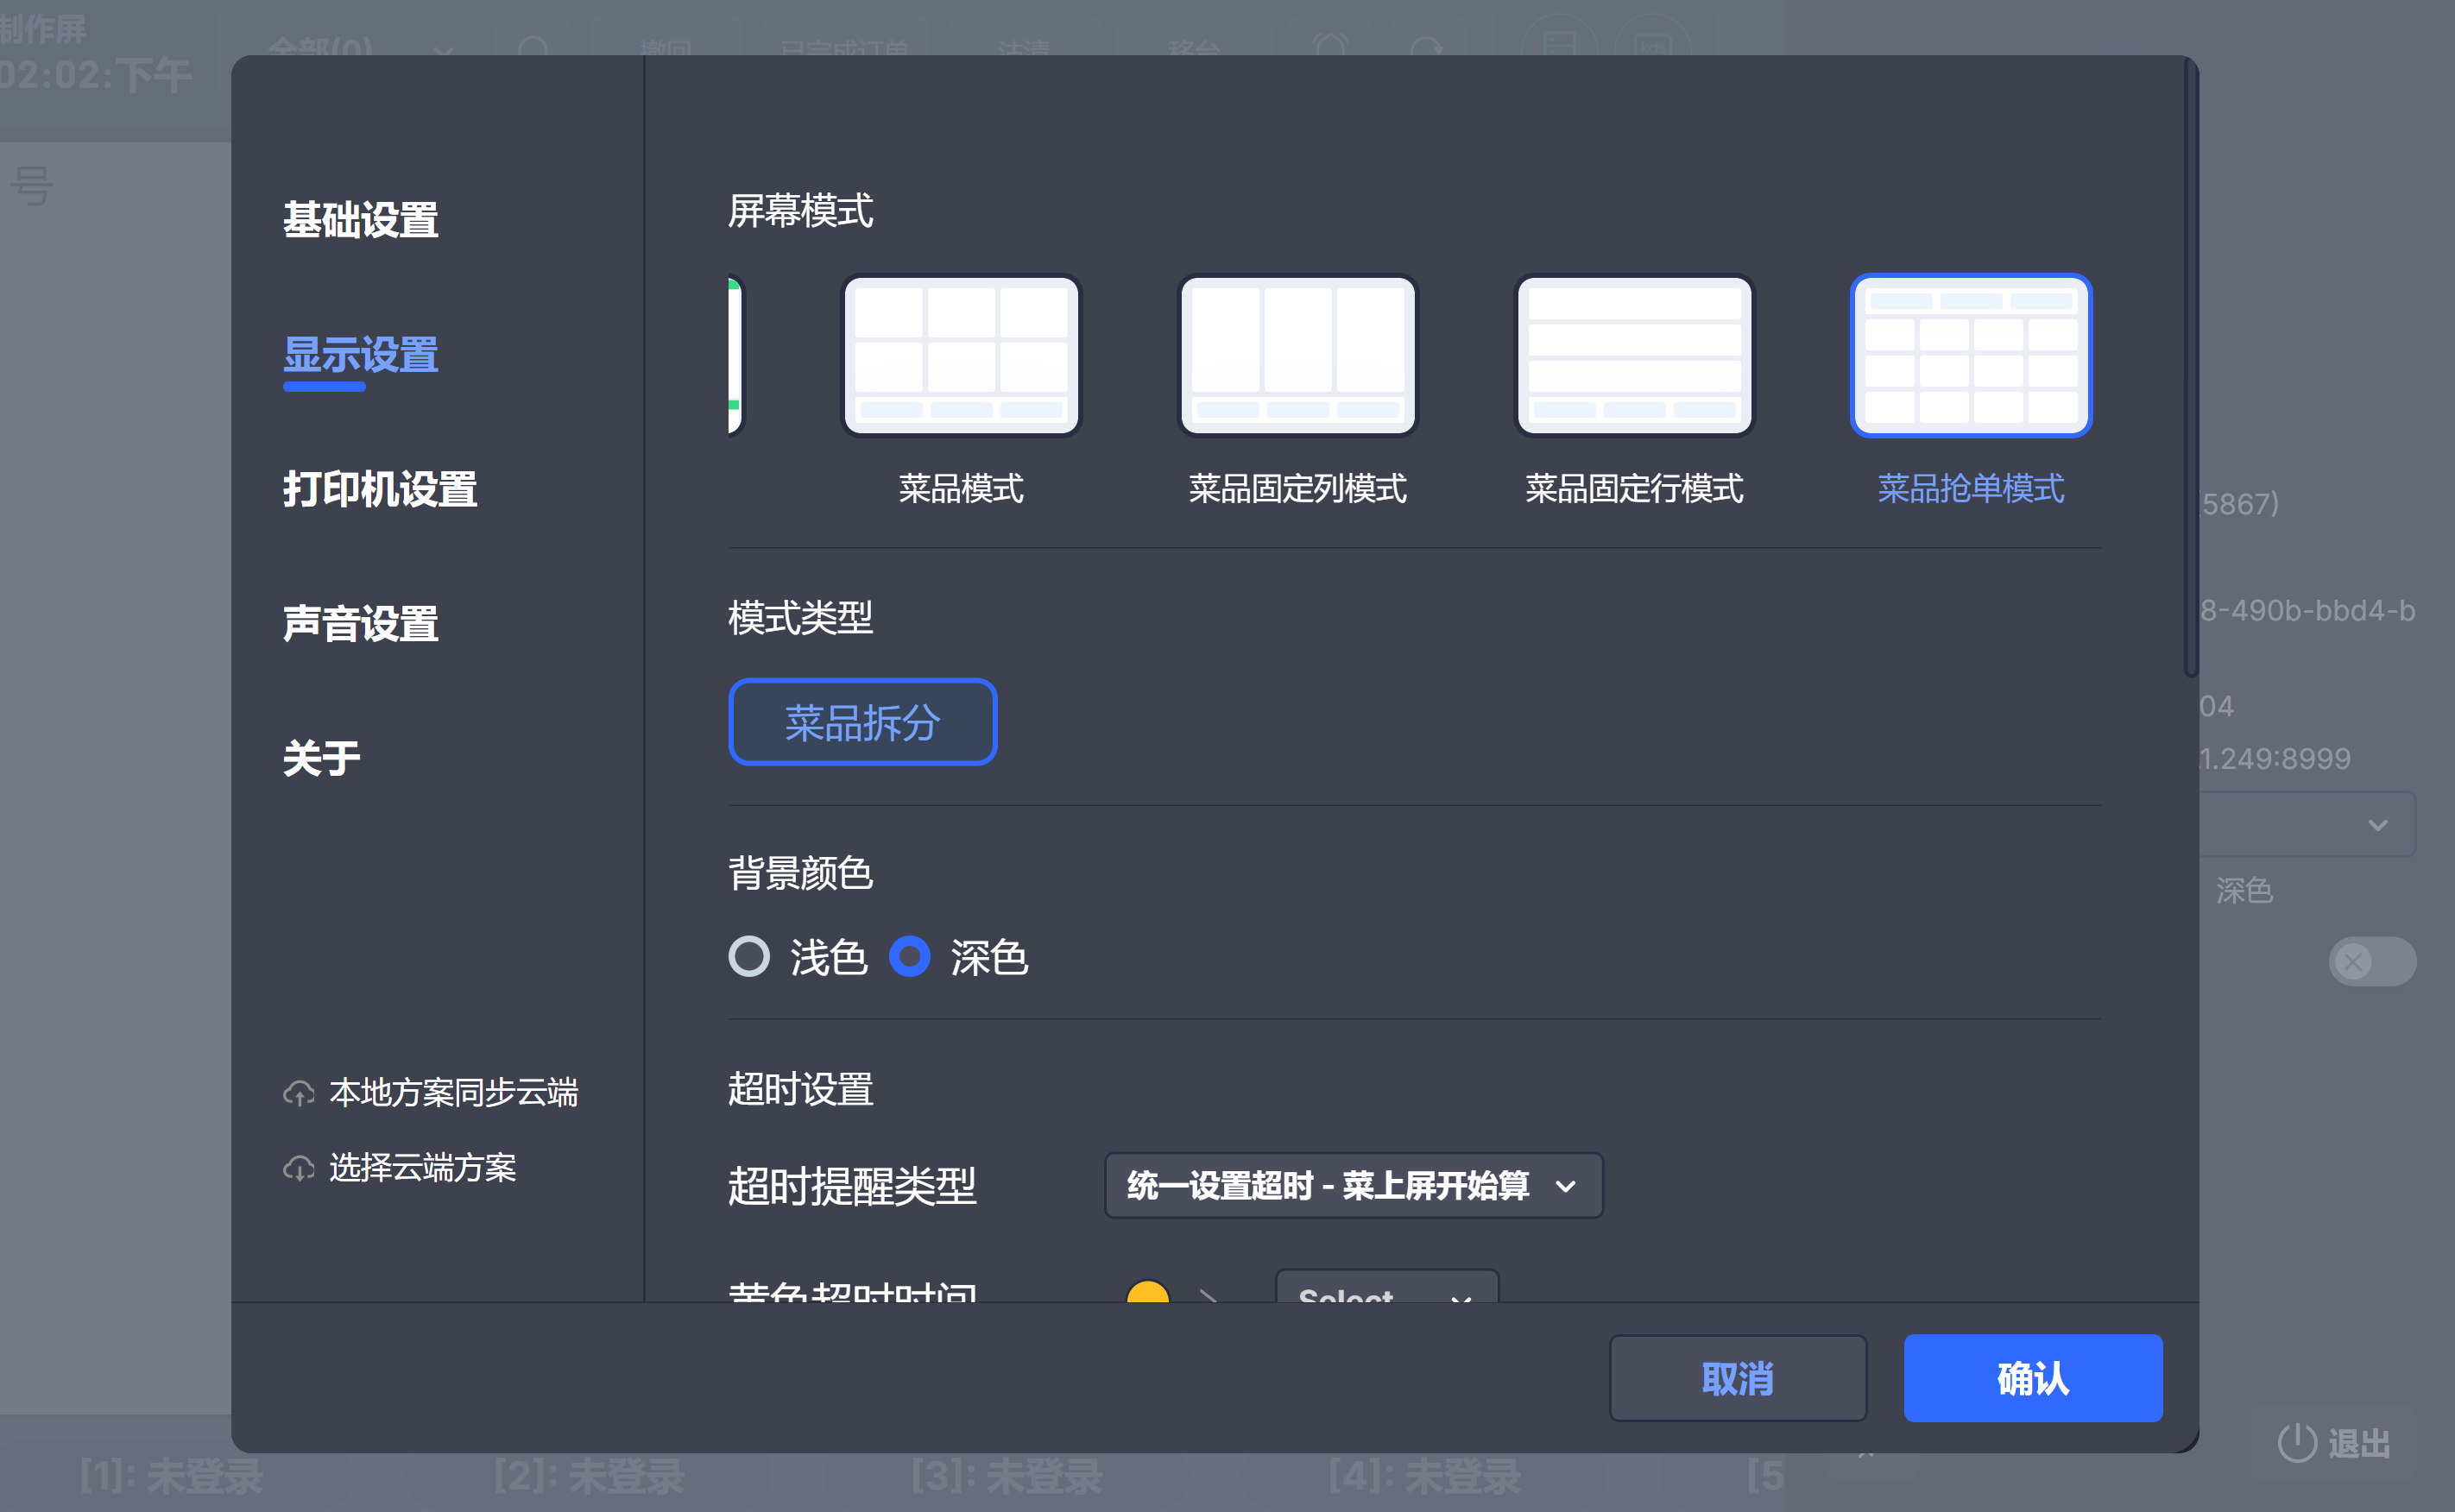Click the 菜品拆分 mode type button
2455x1512 pixels.
(x=862, y=722)
